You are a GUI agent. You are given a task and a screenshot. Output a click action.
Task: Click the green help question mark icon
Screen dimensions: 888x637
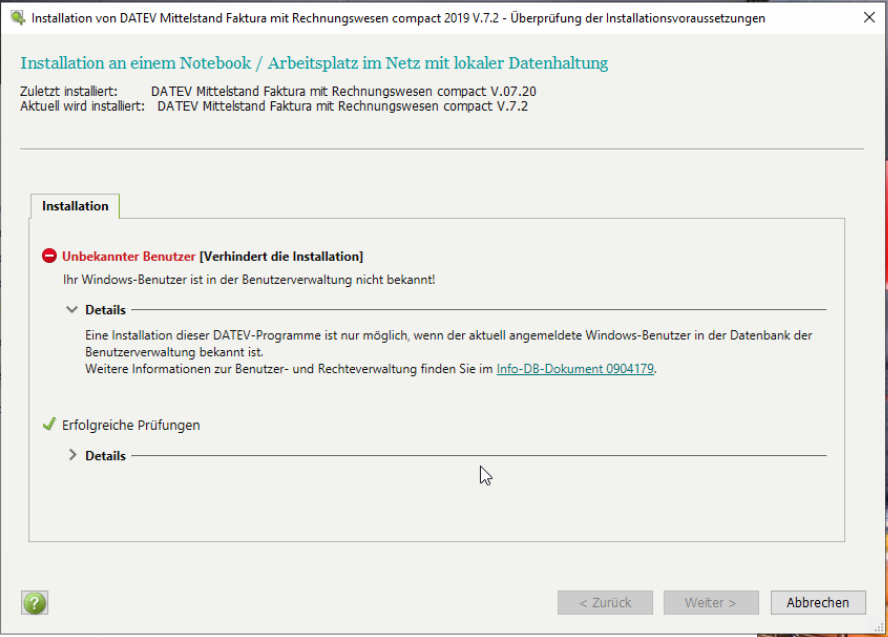tap(35, 603)
